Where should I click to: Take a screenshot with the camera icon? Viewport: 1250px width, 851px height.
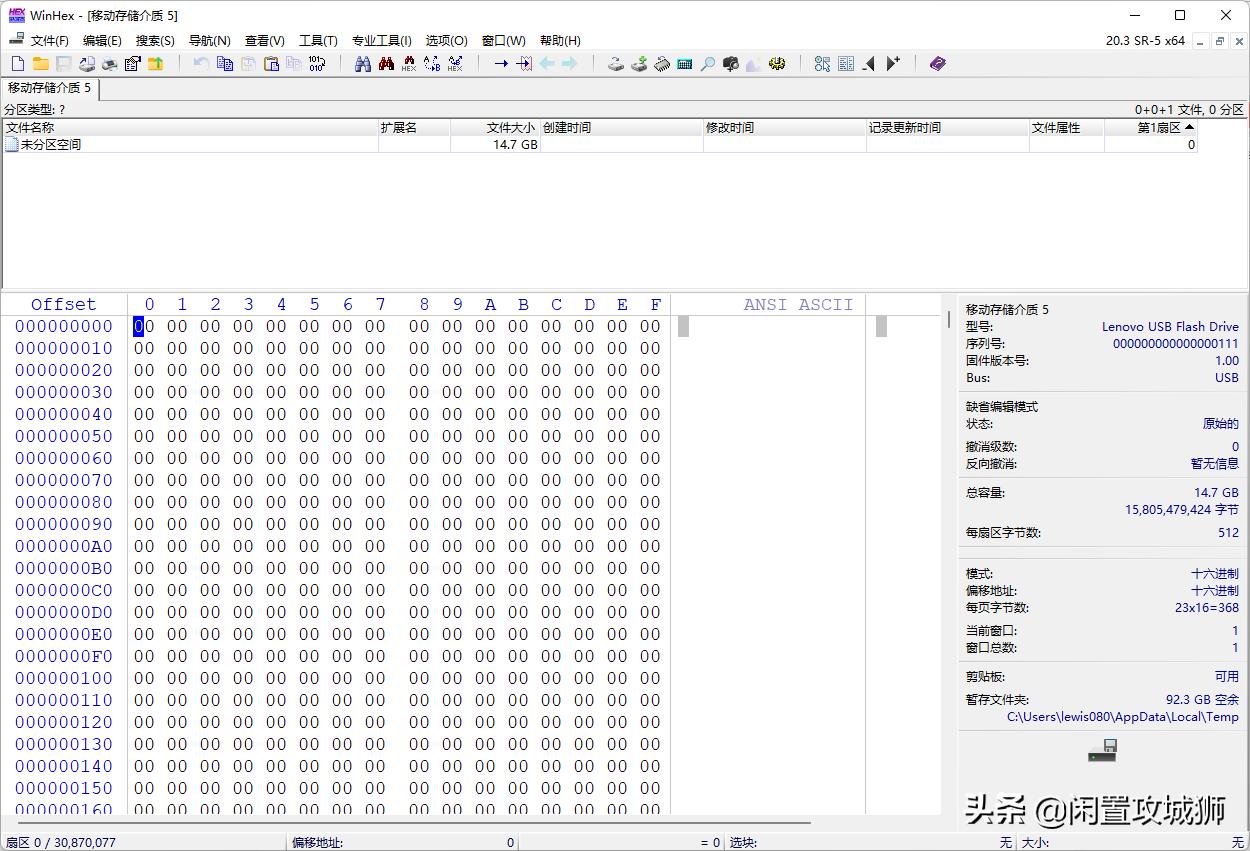(x=730, y=63)
